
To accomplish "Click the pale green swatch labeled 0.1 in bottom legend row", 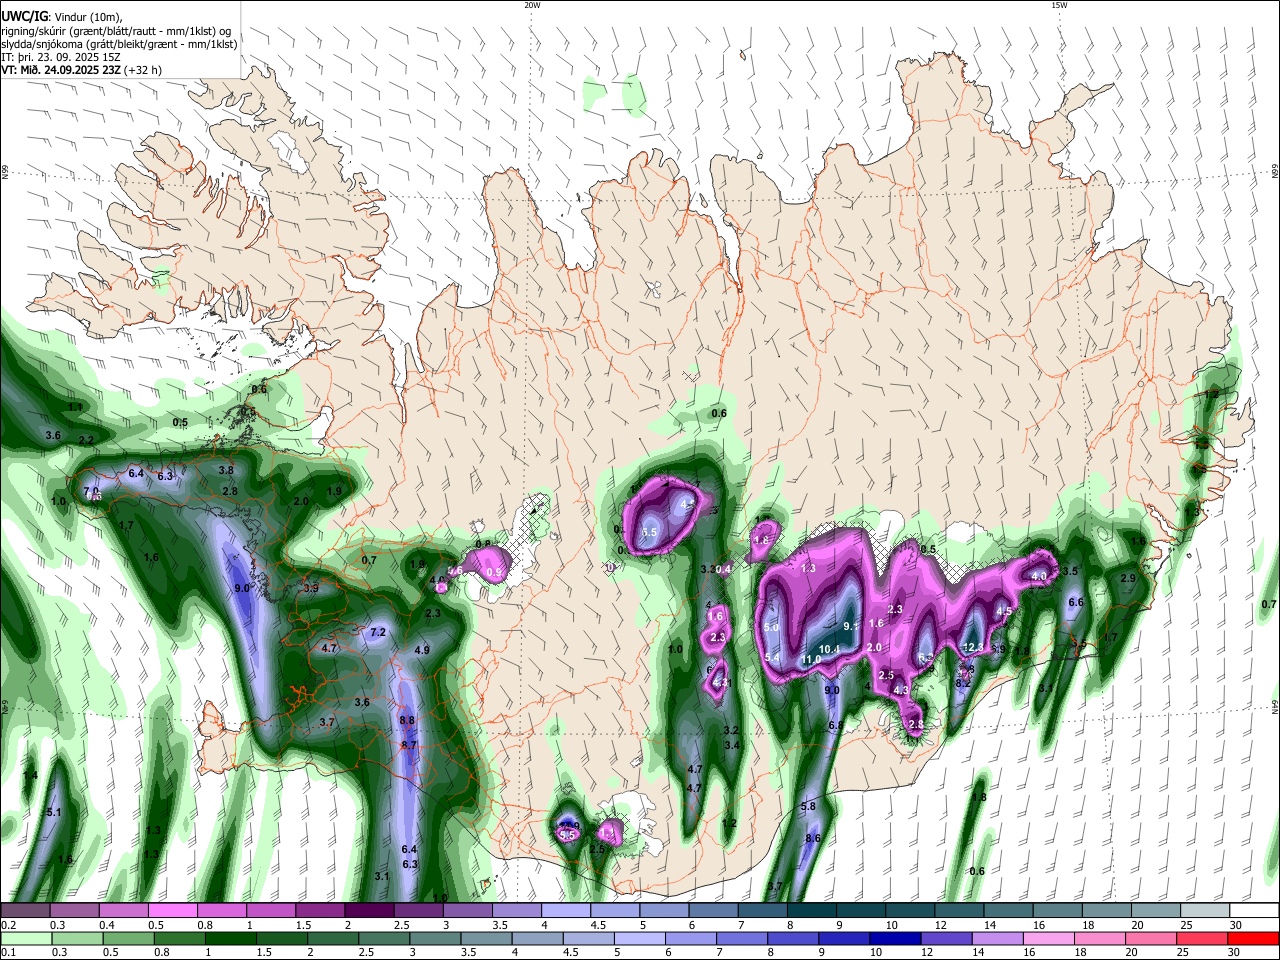I will tap(25, 938).
